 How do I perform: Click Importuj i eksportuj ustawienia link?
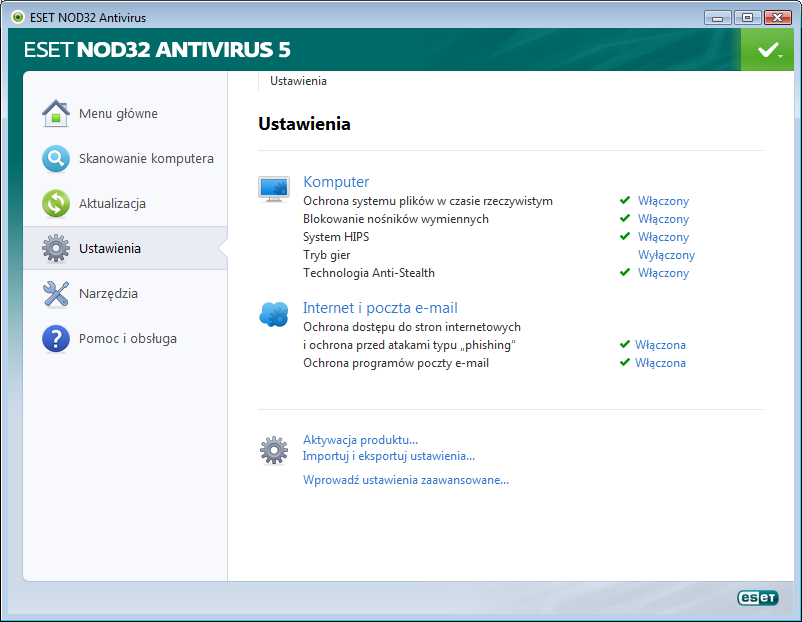click(389, 456)
